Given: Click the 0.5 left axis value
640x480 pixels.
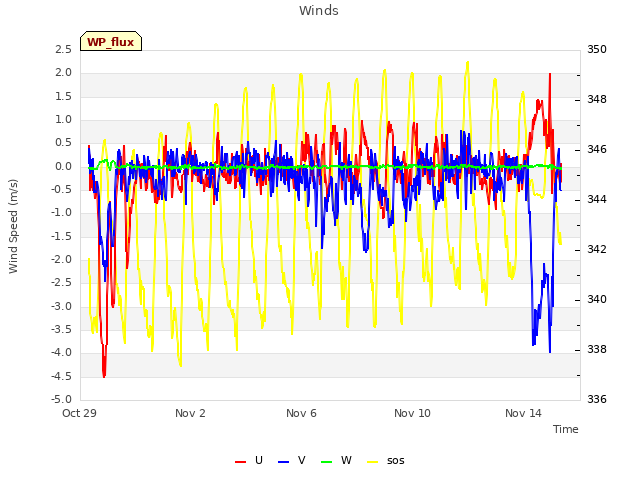Looking at the screenshot, I should (63, 143).
